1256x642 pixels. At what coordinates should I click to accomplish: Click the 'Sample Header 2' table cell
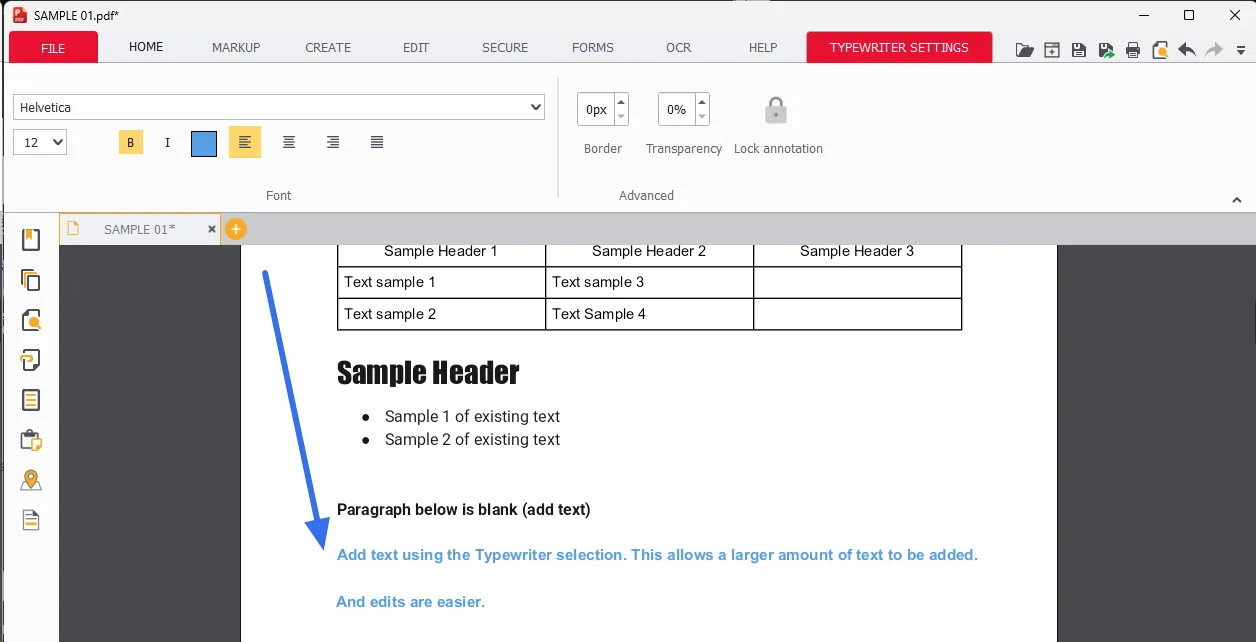tap(649, 251)
